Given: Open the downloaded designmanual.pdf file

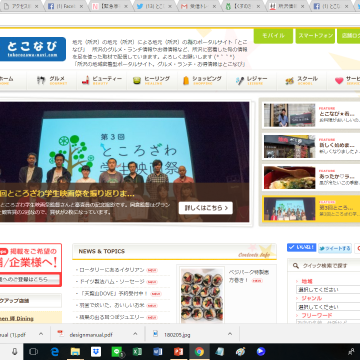Looking at the screenshot, I should click(x=91, y=334).
